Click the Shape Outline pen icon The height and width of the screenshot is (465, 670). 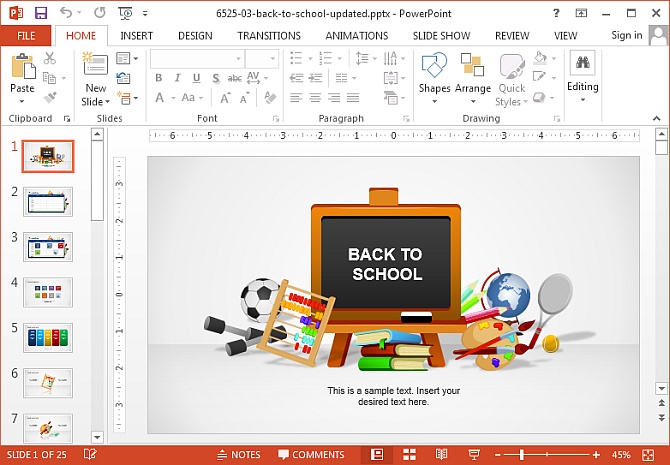pyautogui.click(x=539, y=77)
